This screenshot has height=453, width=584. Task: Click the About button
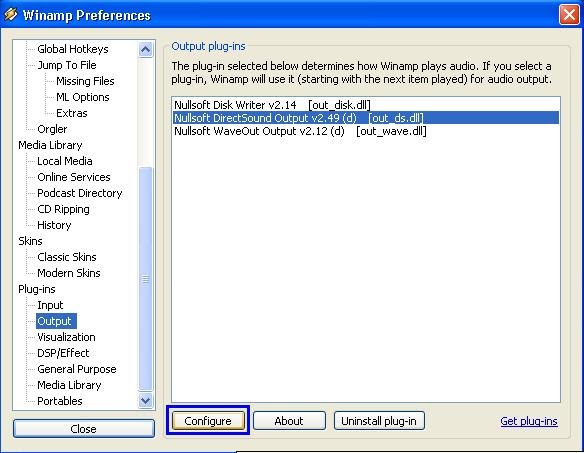tap(289, 421)
